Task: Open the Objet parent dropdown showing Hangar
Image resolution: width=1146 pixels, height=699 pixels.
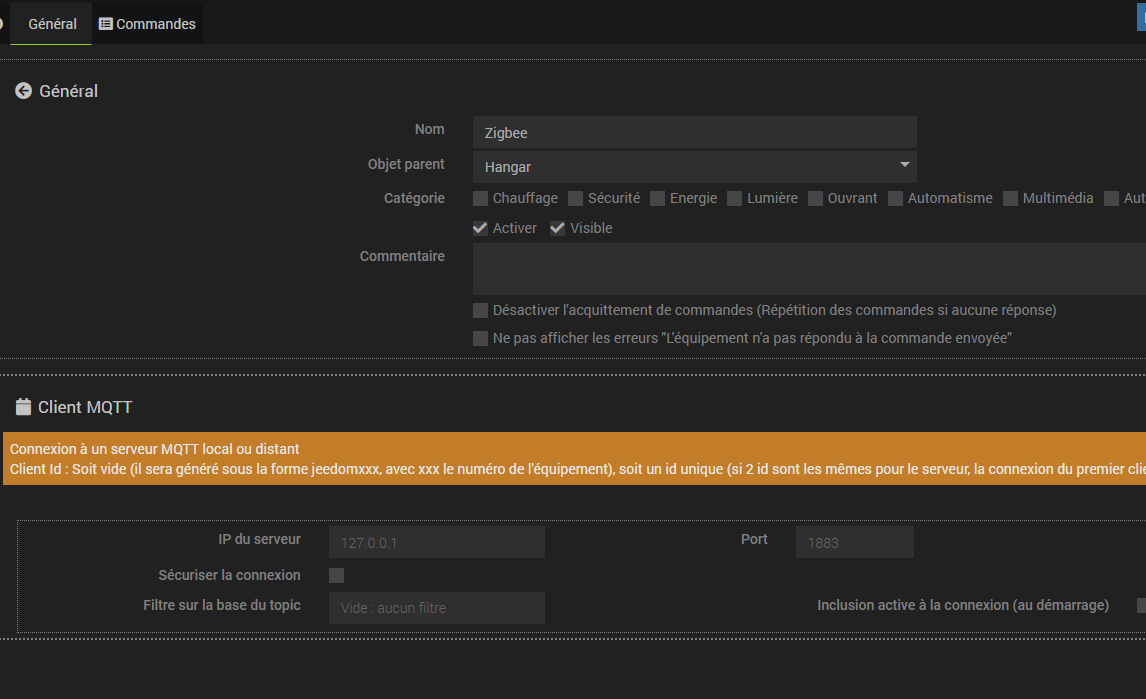Action: coord(694,167)
